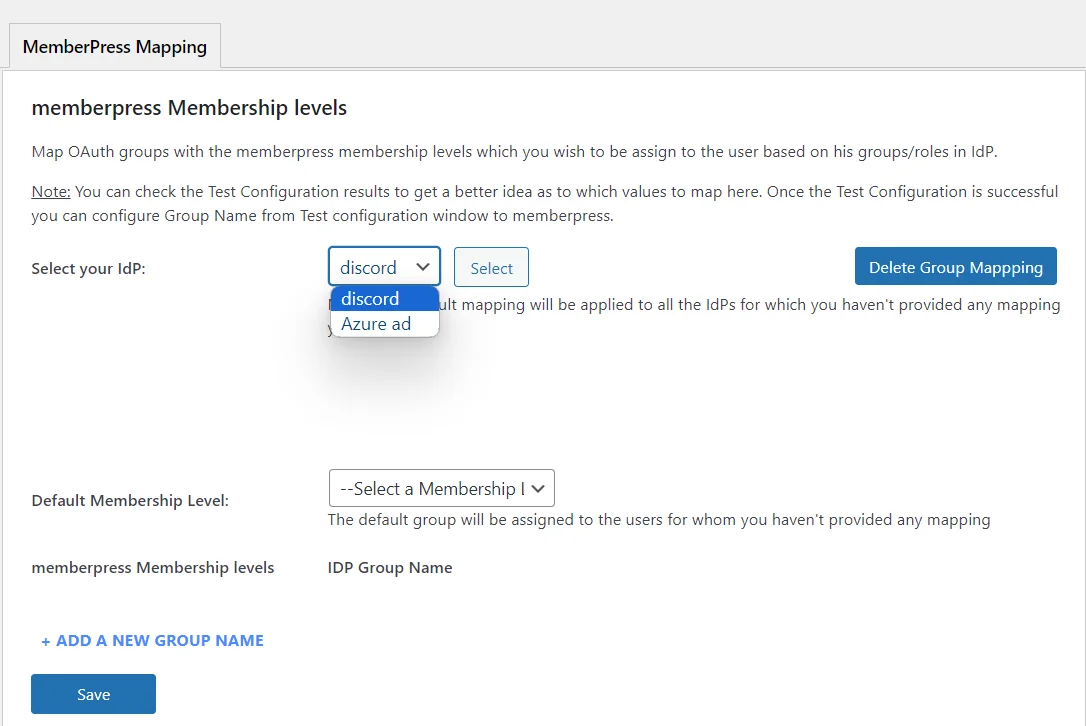Expand the Default Membership Level dropdown

pyautogui.click(x=442, y=488)
